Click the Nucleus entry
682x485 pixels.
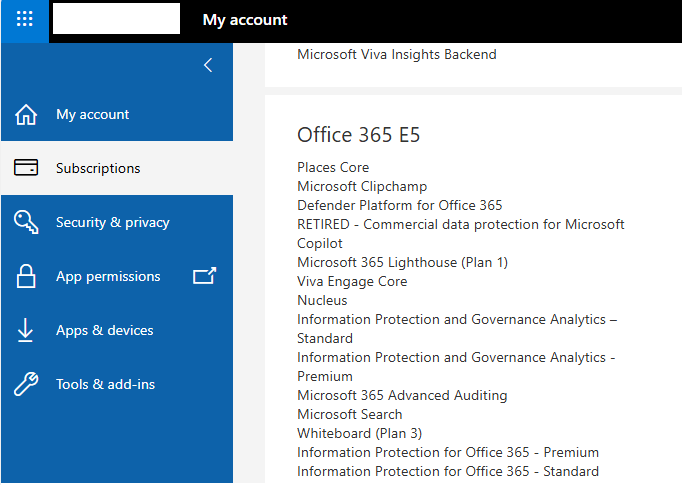coord(322,301)
